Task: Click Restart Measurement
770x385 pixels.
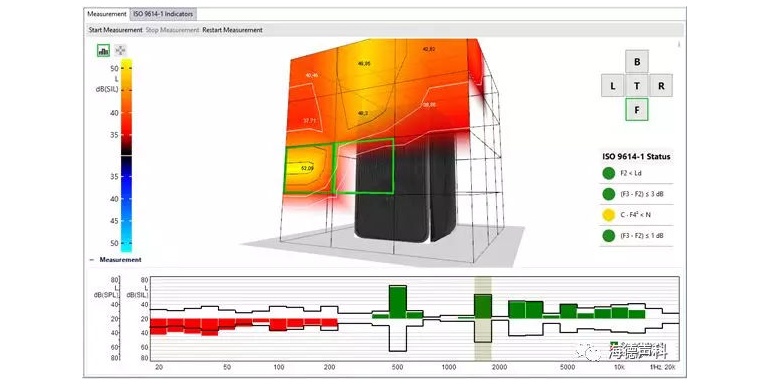Action: tap(232, 30)
